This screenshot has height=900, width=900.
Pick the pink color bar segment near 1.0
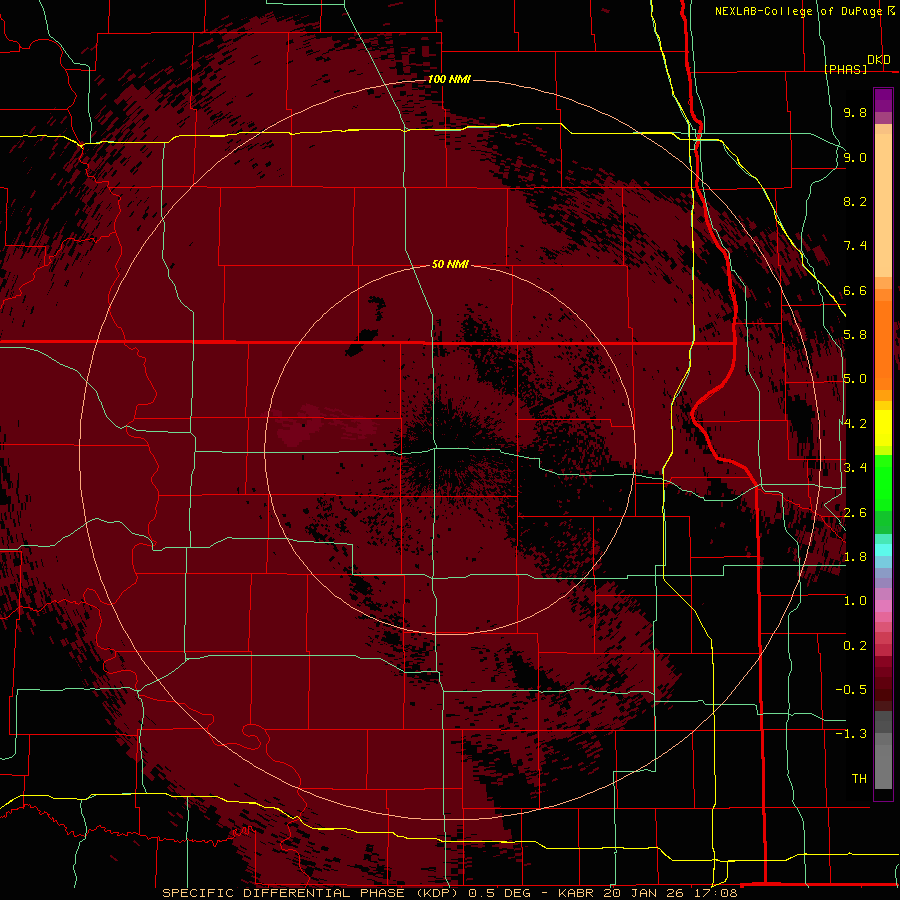pos(883,606)
